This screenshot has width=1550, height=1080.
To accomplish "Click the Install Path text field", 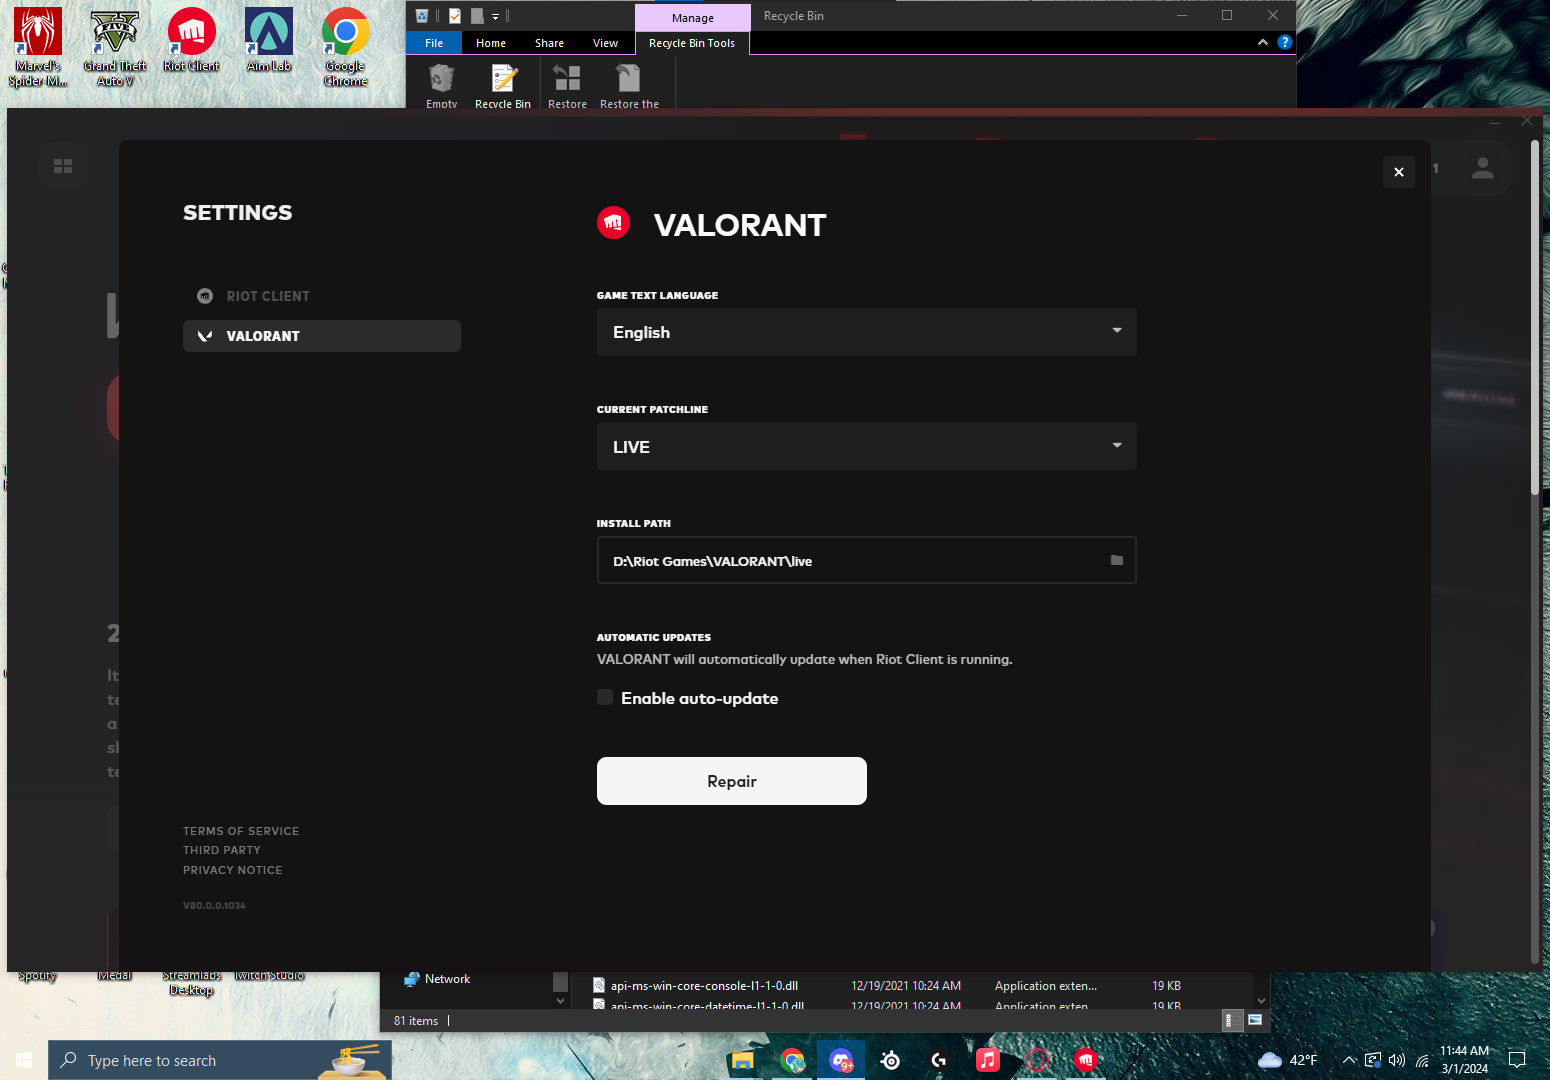I will (850, 561).
